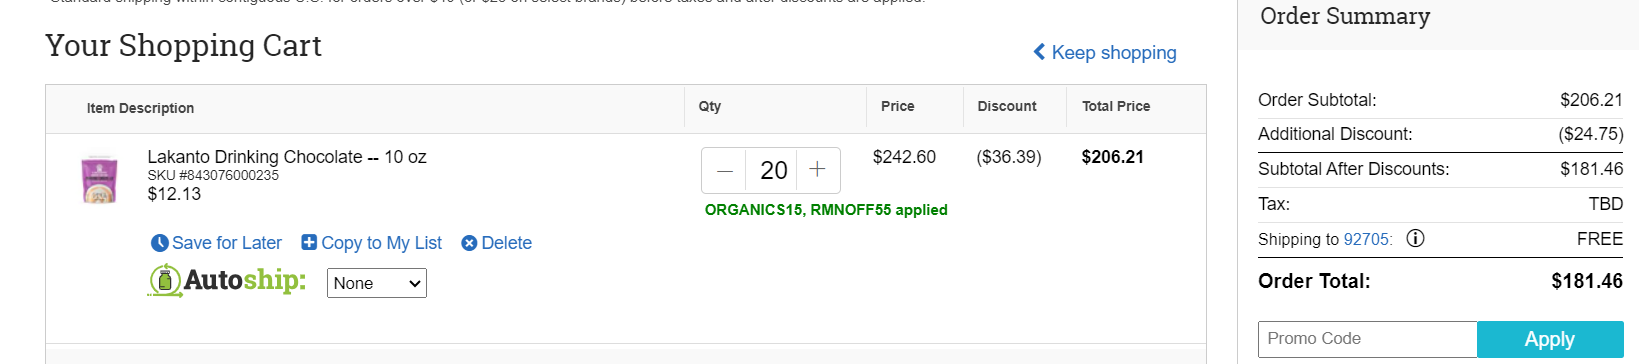Open the Lakanto Drinking Chocolate product link
The image size is (1639, 364).
tap(287, 157)
